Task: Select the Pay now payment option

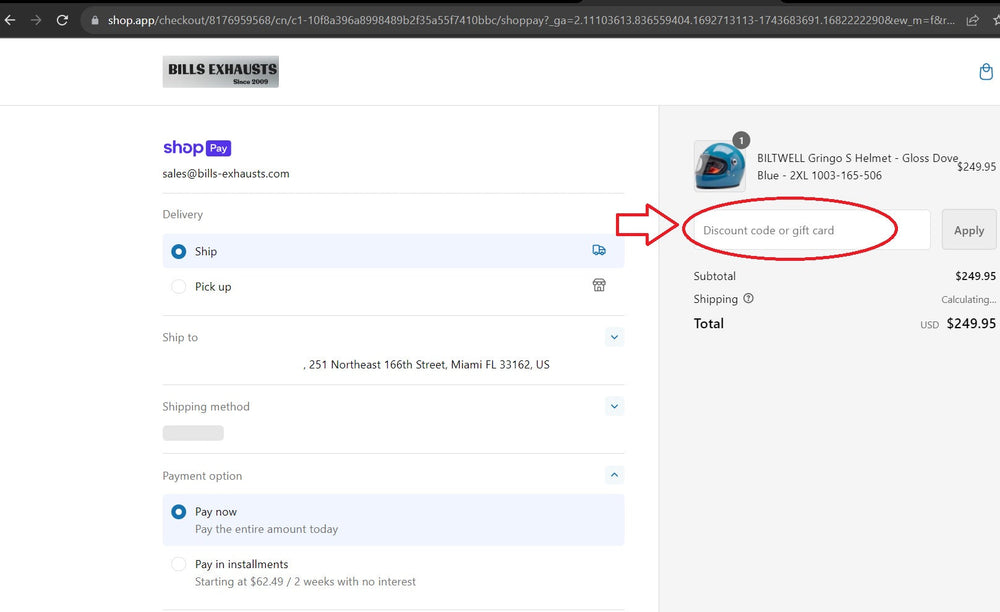Action: click(x=179, y=512)
